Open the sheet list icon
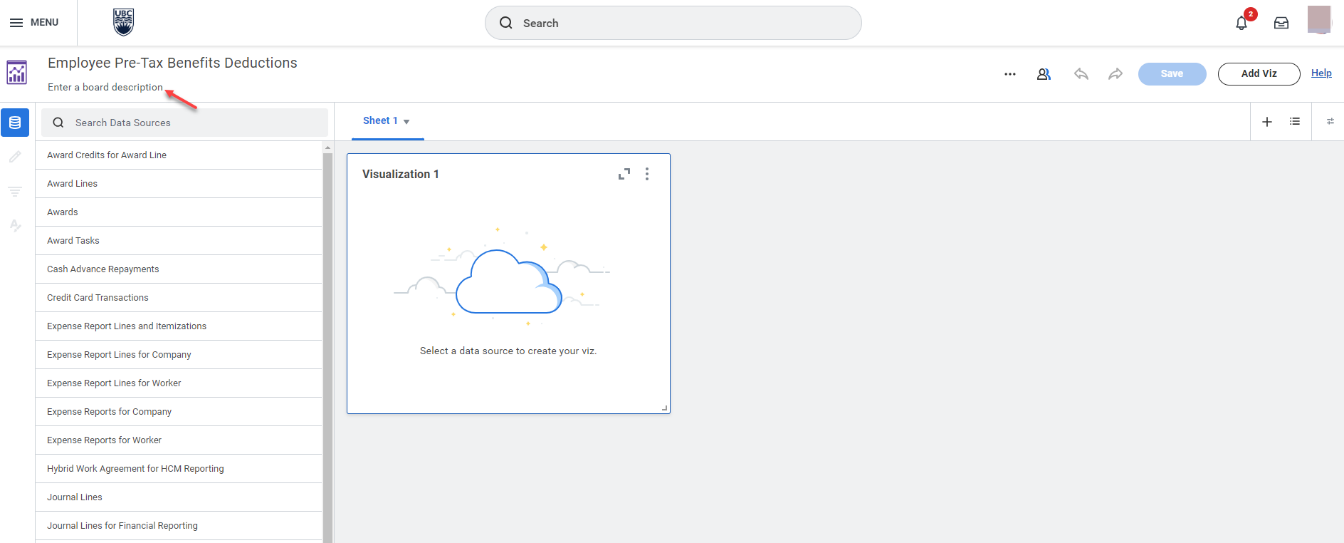This screenshot has height=543, width=1344. click(1295, 122)
